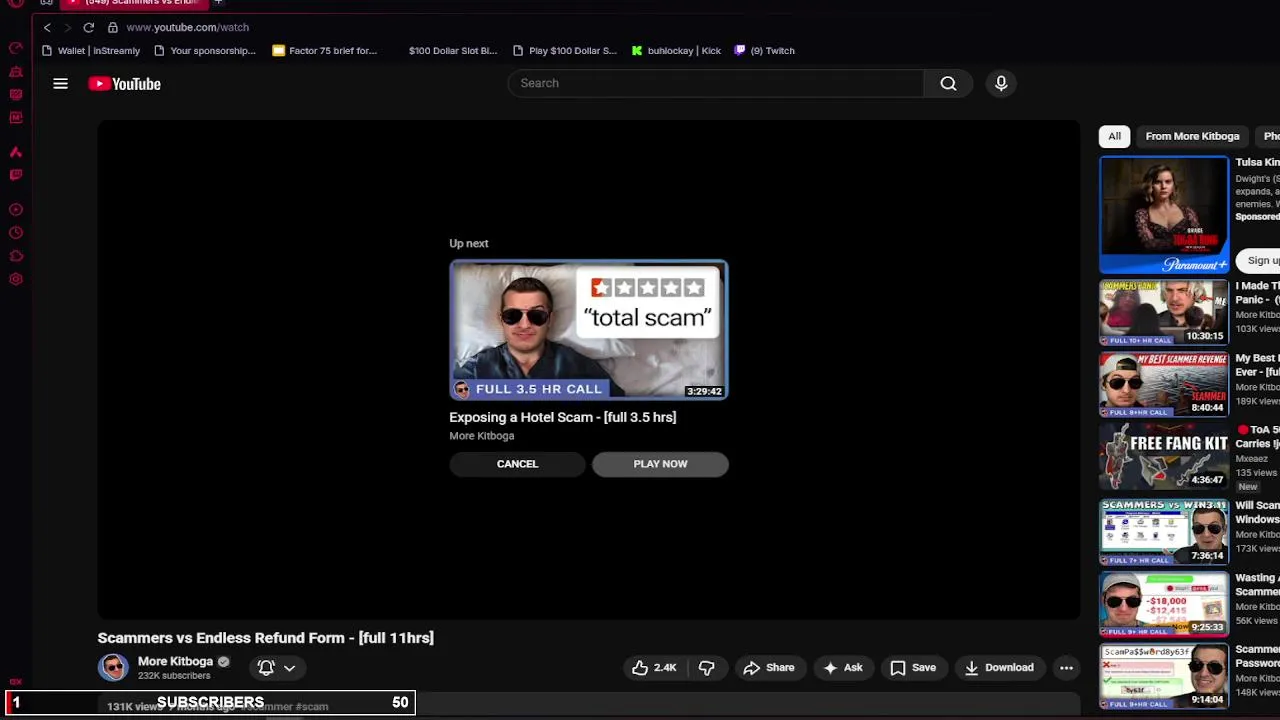Open browser sidebar Settings gear
Screen dimensions: 1280x720
16,279
